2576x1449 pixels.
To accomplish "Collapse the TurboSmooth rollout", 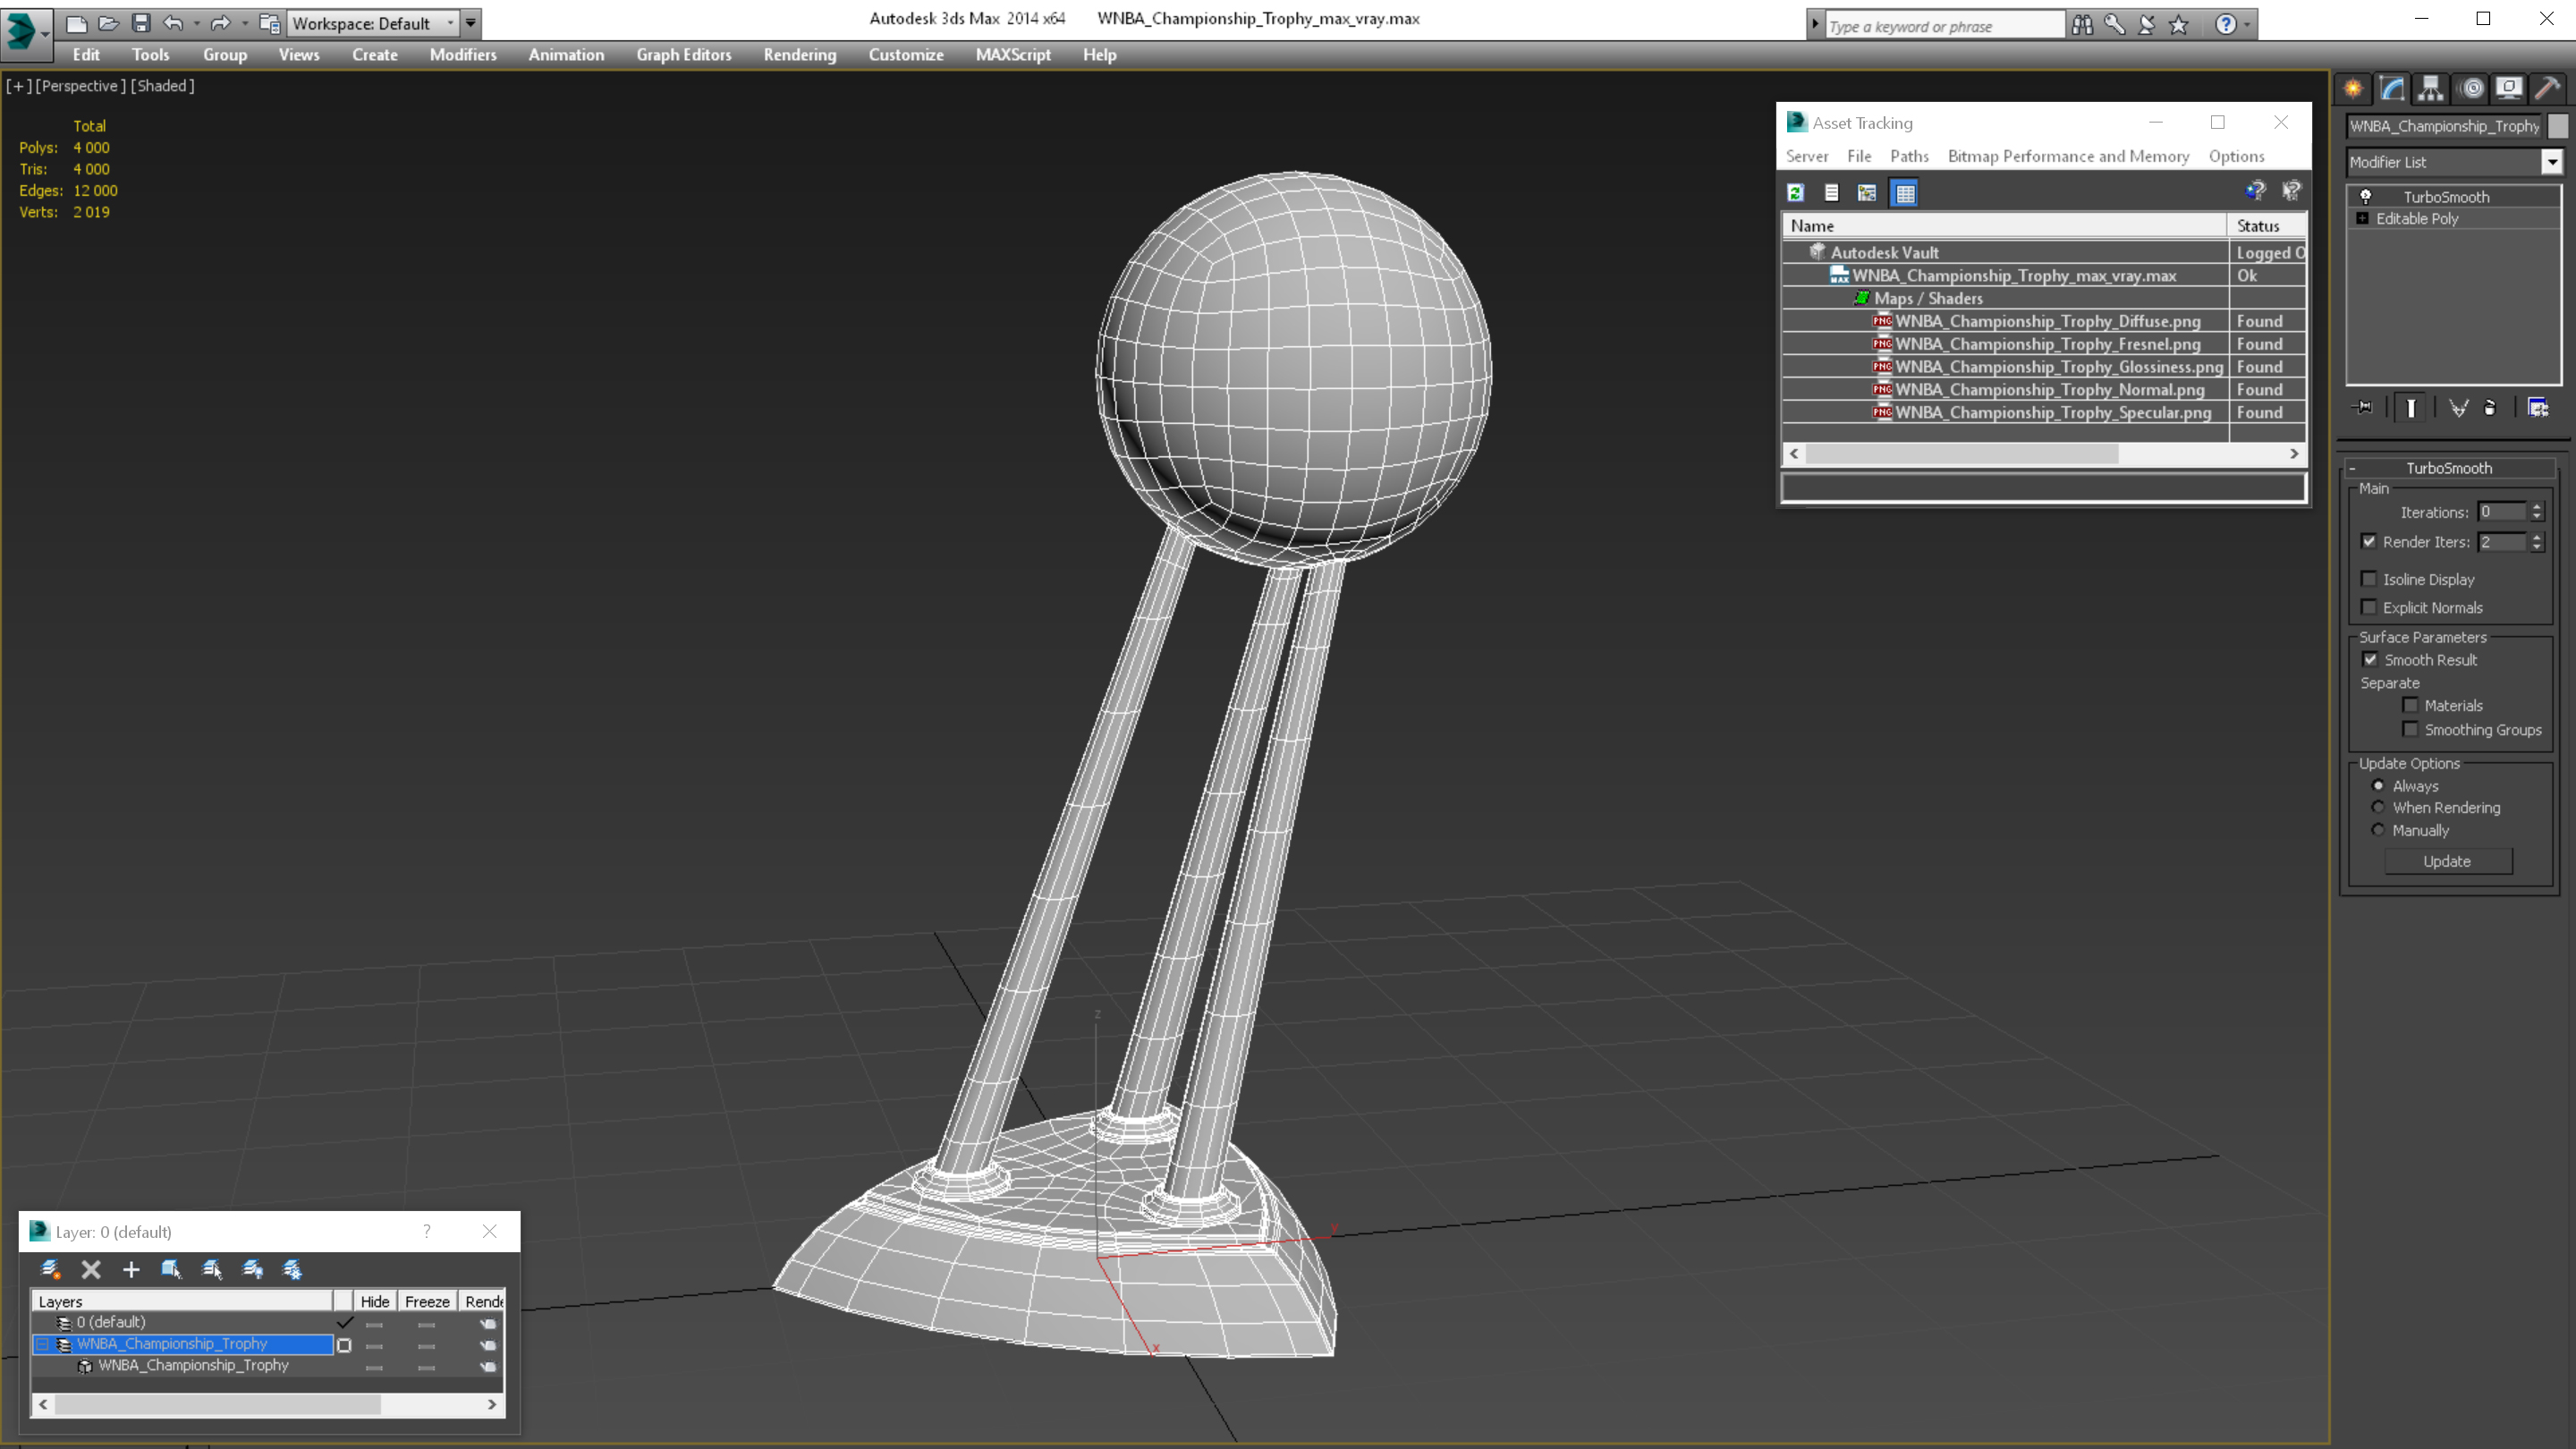I will [x=2353, y=468].
